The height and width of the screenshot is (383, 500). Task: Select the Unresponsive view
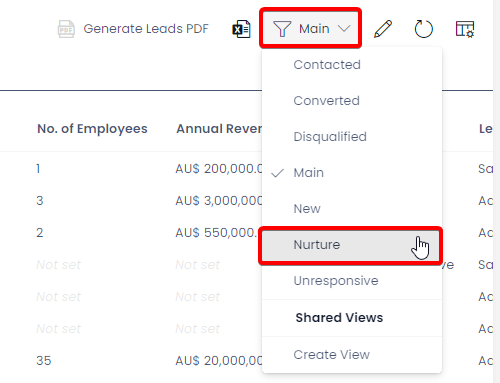[352, 281]
